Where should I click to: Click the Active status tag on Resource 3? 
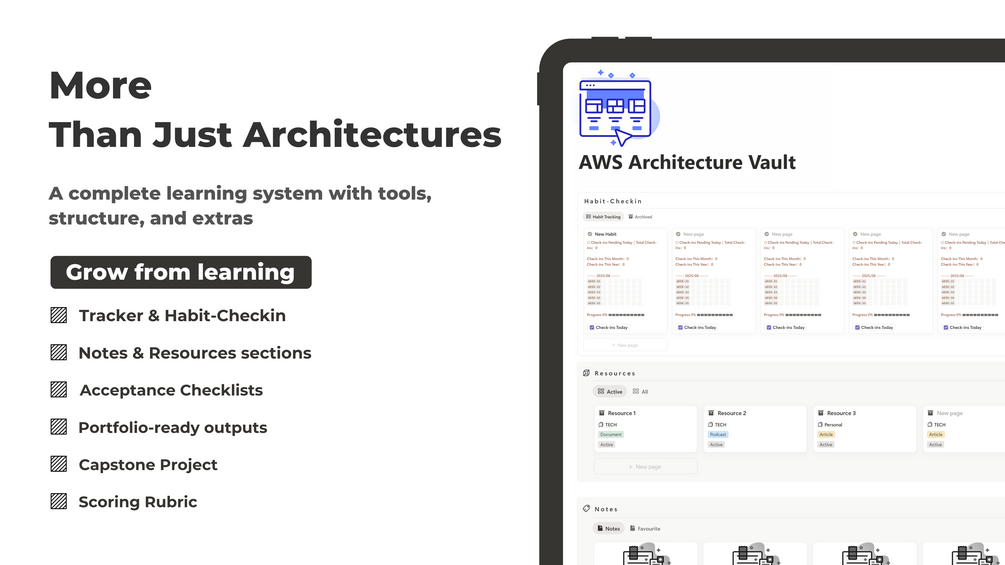pos(826,445)
